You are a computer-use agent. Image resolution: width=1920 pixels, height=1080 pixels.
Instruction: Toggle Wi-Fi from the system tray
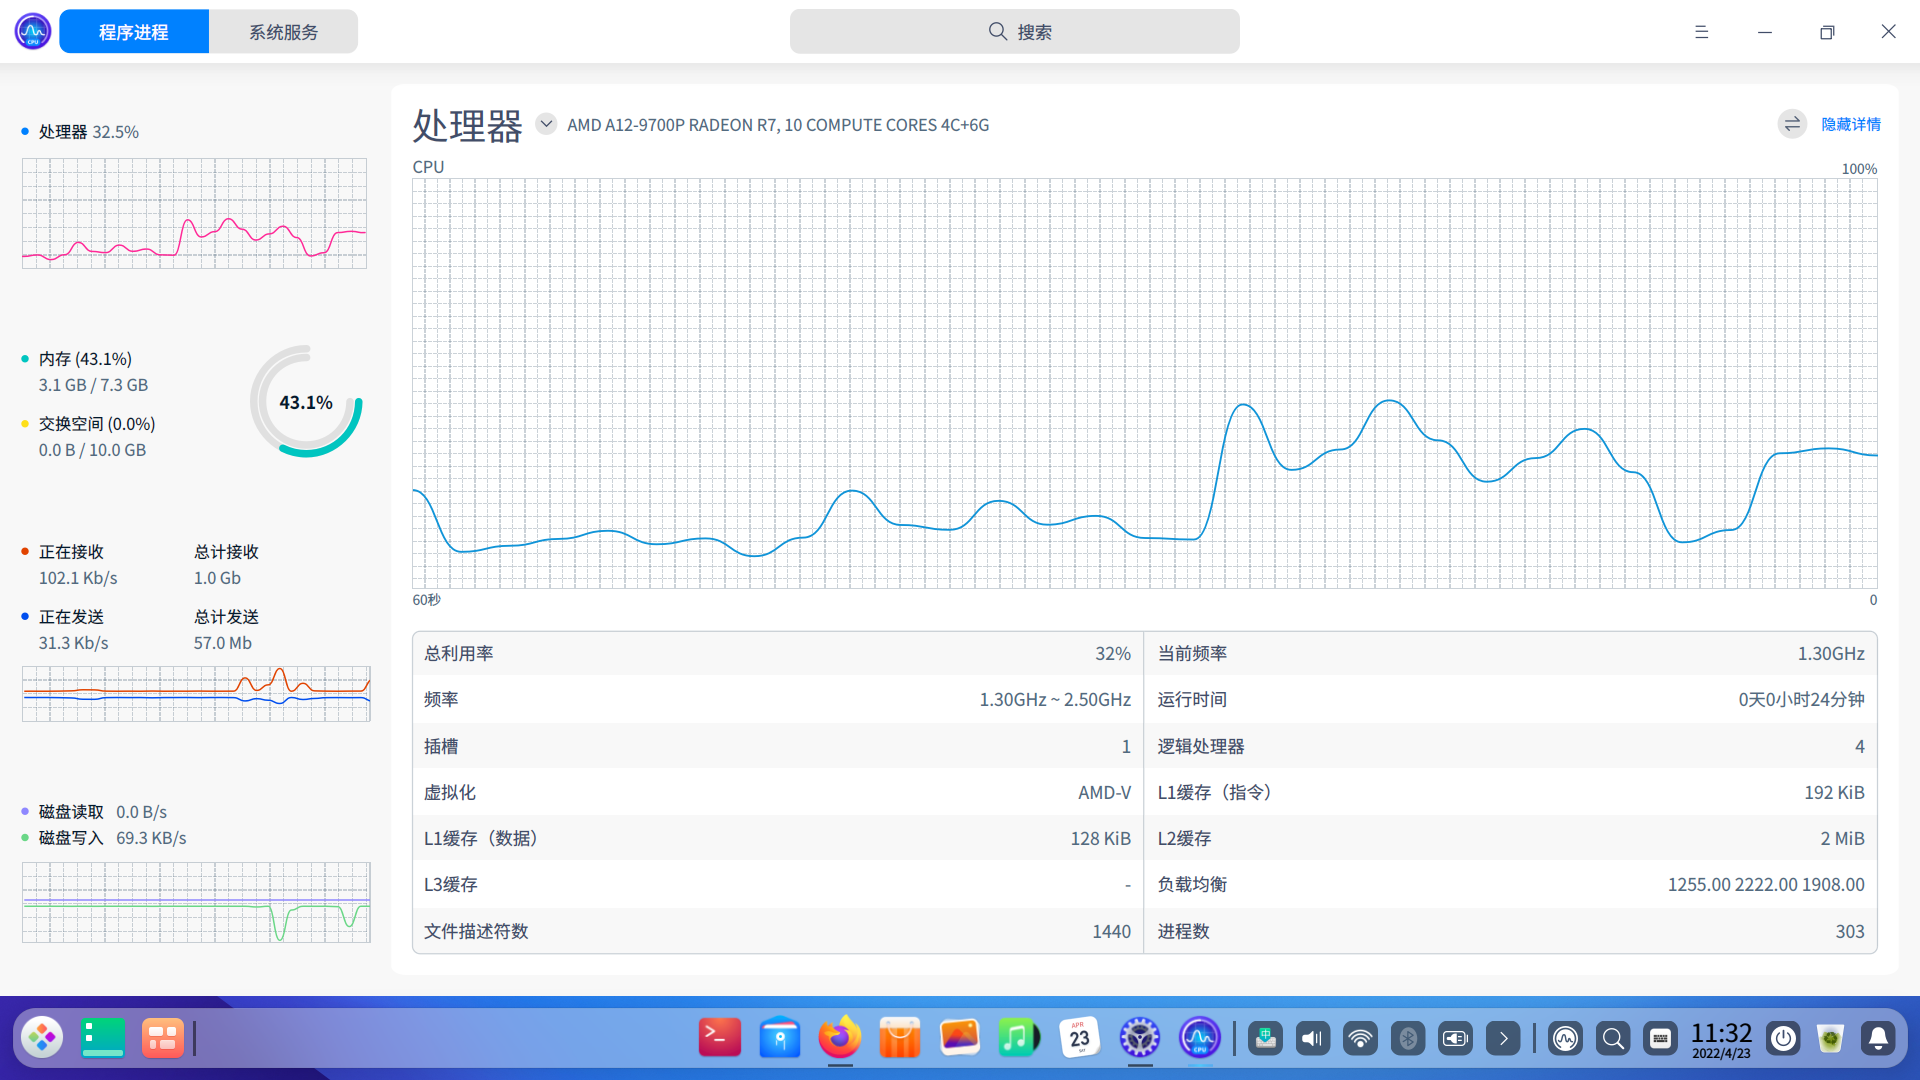(1360, 1037)
